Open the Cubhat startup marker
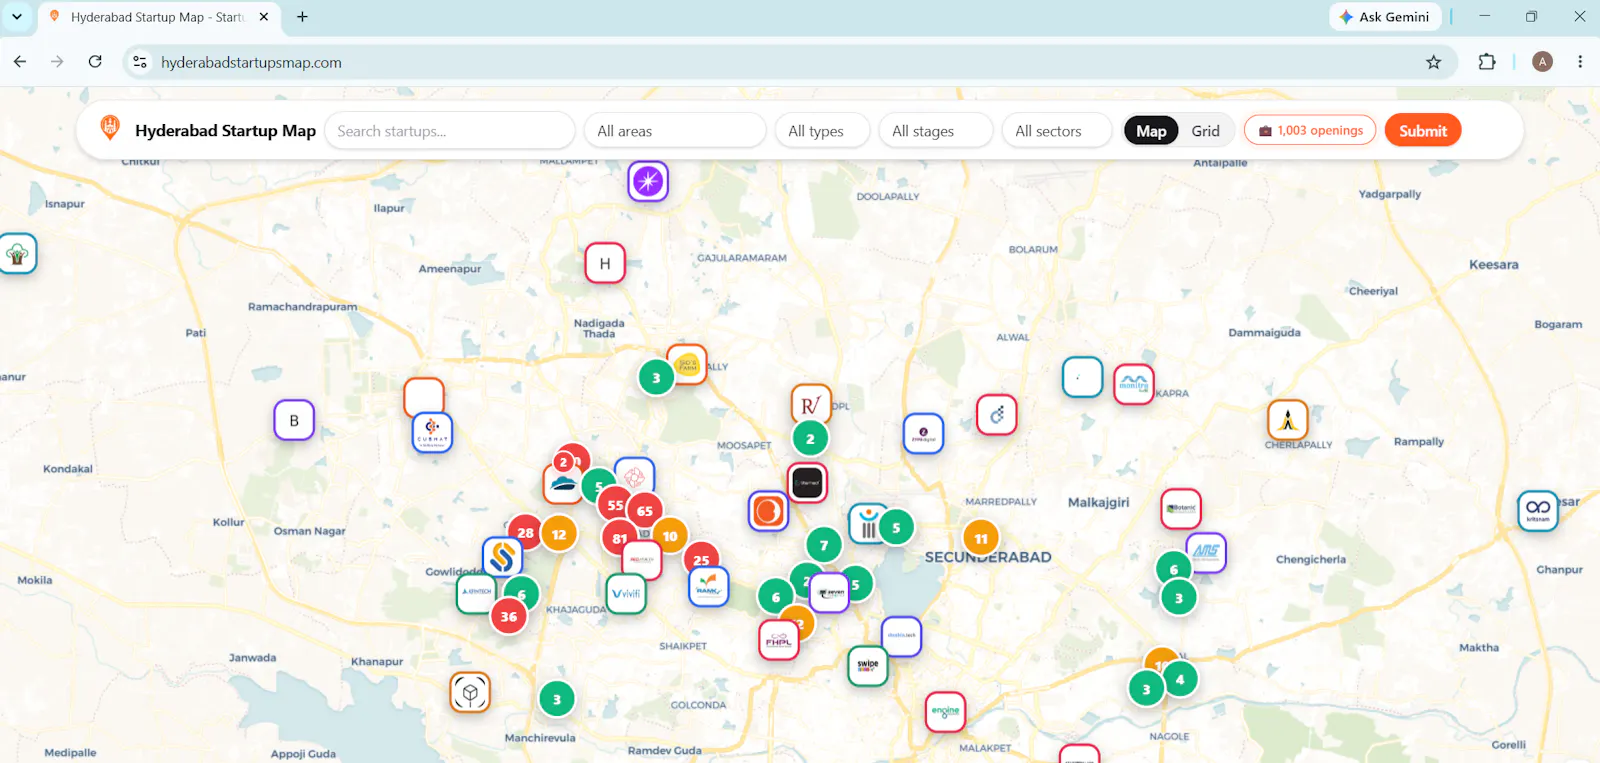1600x763 pixels. coord(432,432)
